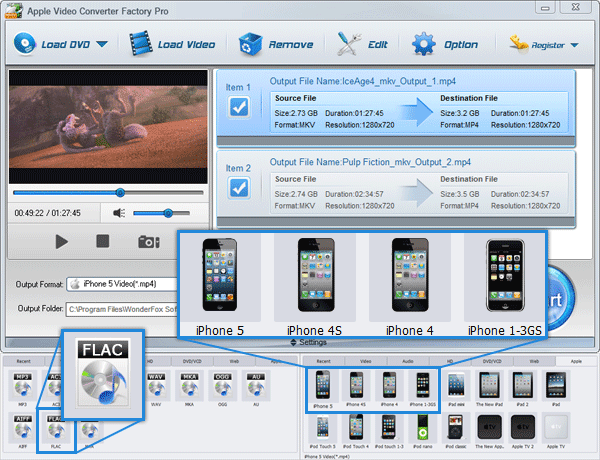Open the Load DVD dropdown arrow
This screenshot has width=600, height=460.
point(102,44)
